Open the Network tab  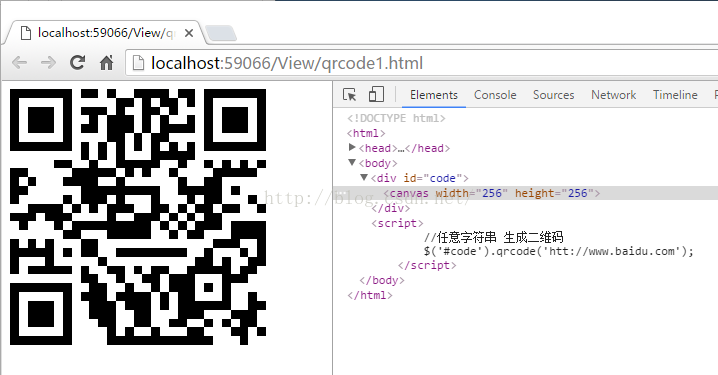(x=613, y=95)
